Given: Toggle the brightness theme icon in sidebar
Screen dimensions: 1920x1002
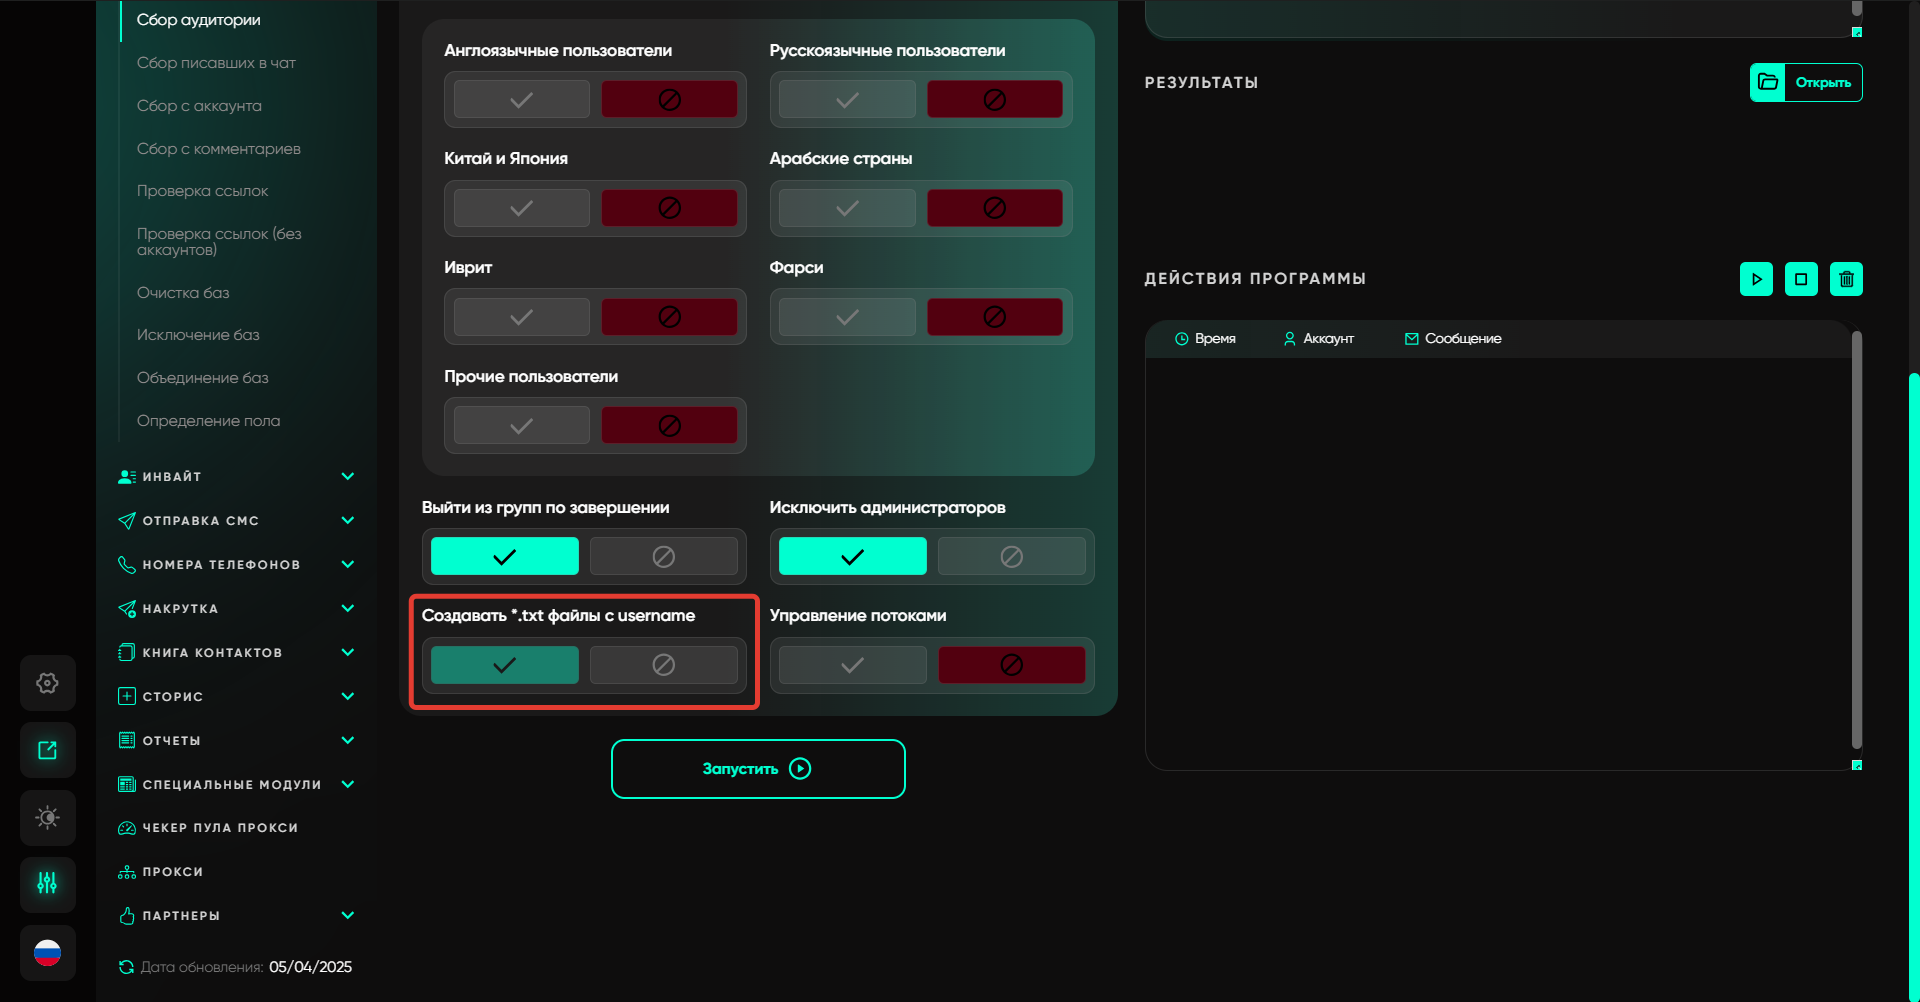Looking at the screenshot, I should (47, 817).
